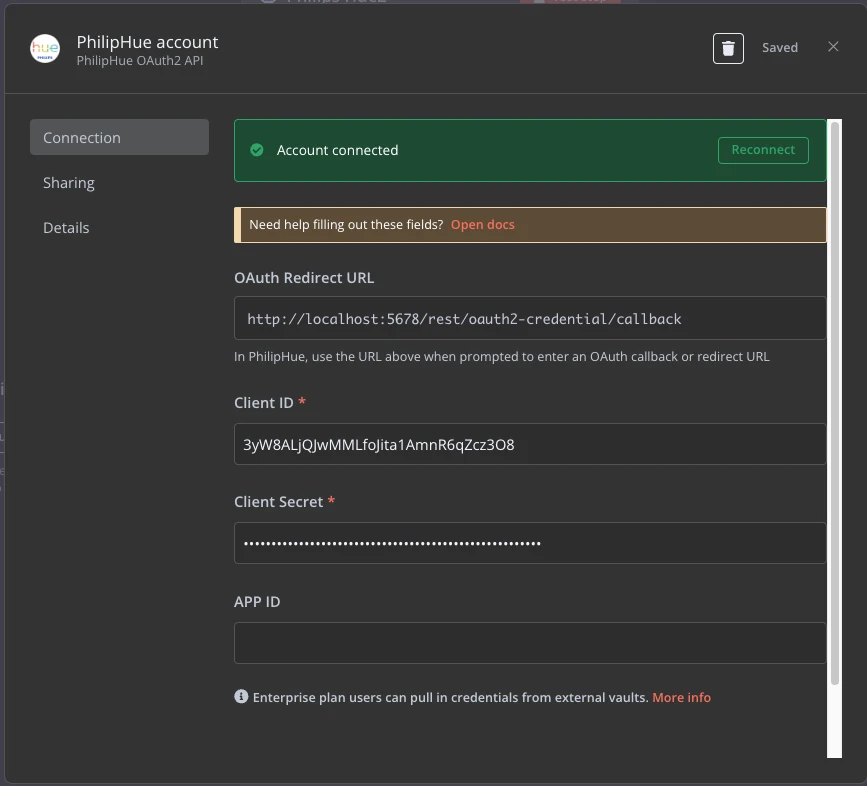Screen dimensions: 867x786
Task: Click the Philips Hue logo icon
Action: (45, 49)
